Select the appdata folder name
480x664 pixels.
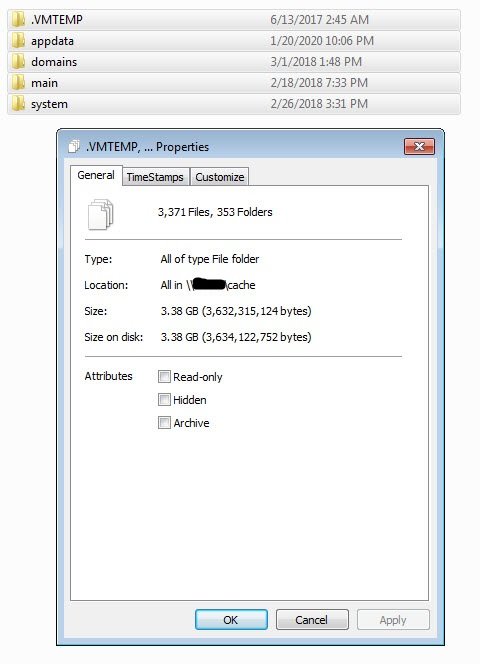tap(53, 41)
